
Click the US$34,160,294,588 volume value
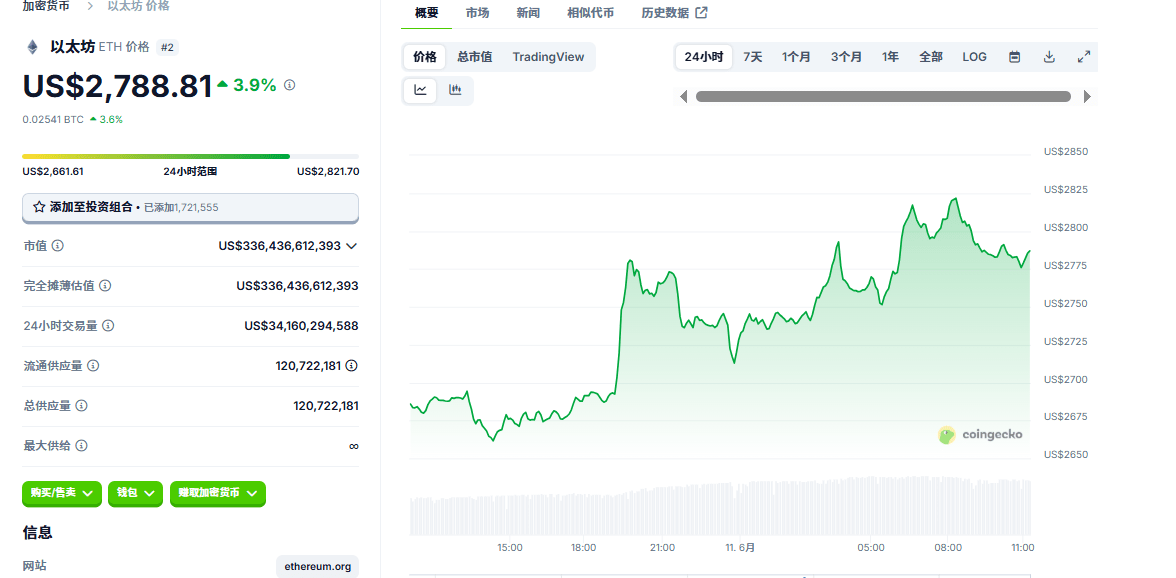pyautogui.click(x=302, y=326)
